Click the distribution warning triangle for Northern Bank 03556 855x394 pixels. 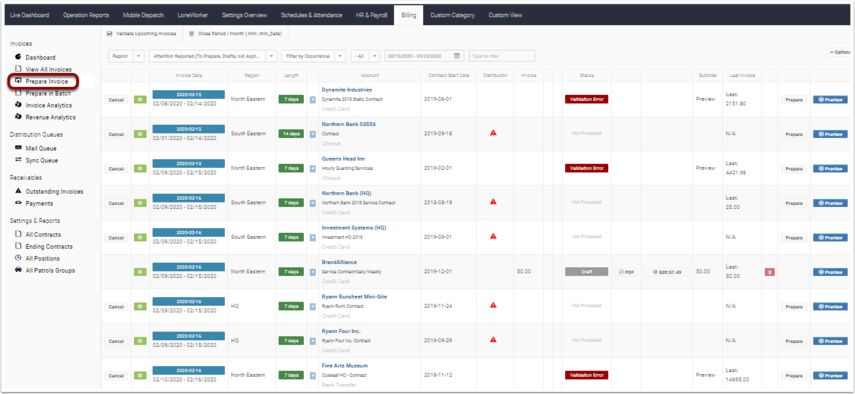coord(493,132)
